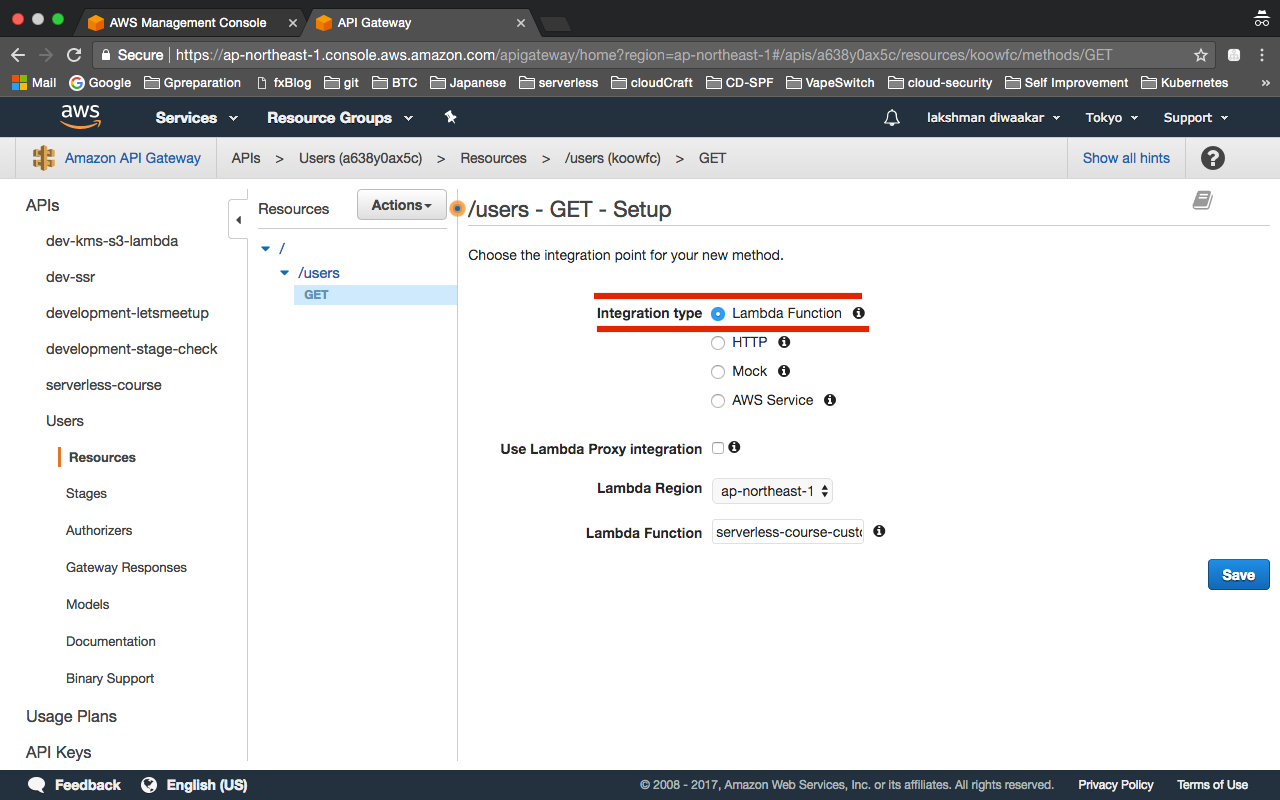
Task: Click inside the Lambda Function input field
Action: 787,531
